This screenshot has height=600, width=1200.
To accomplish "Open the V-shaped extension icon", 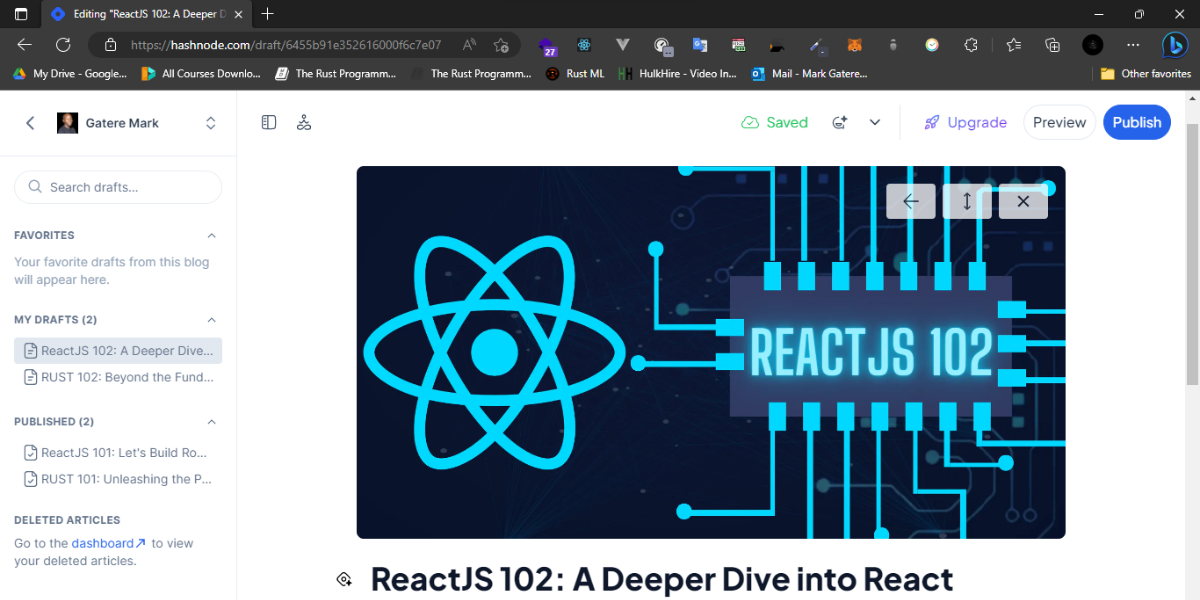I will [622, 45].
